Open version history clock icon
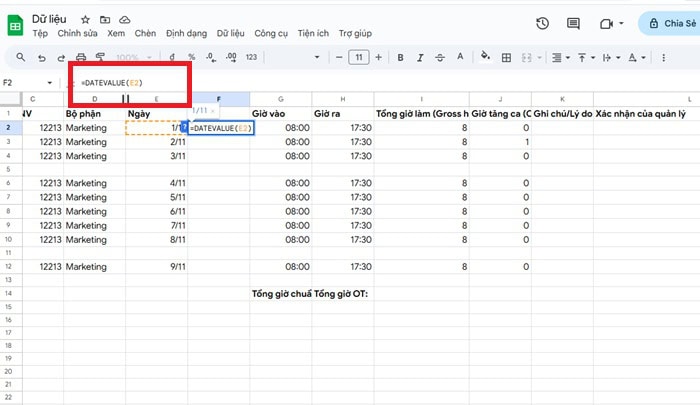Image resolution: width=700 pixels, height=405 pixels. 542,23
